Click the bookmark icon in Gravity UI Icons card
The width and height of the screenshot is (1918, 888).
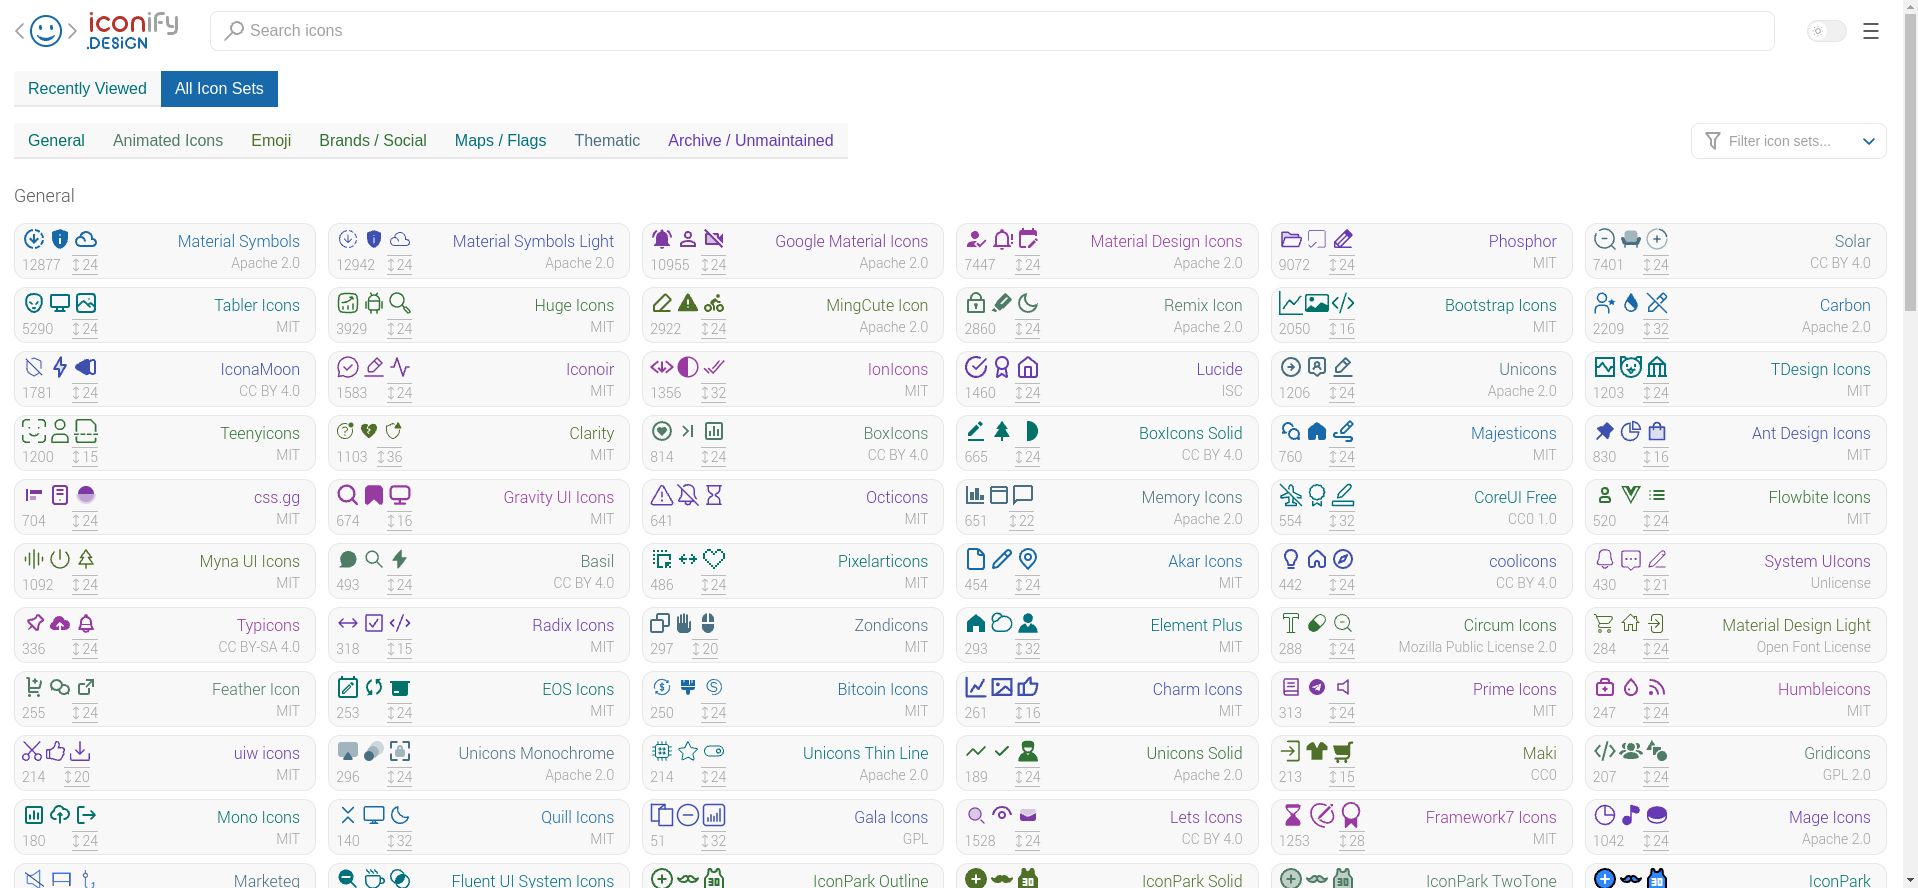[x=374, y=495]
